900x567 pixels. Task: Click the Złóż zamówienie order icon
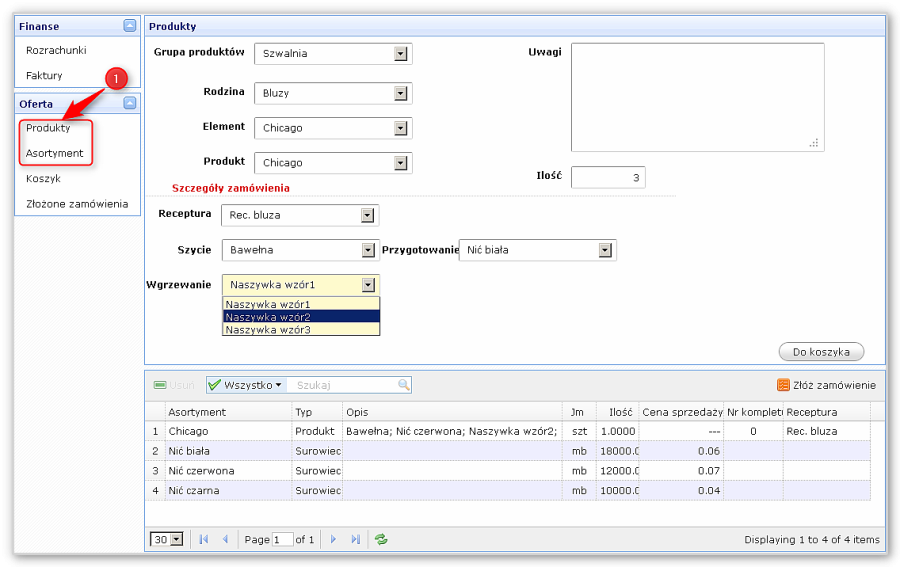coord(783,385)
